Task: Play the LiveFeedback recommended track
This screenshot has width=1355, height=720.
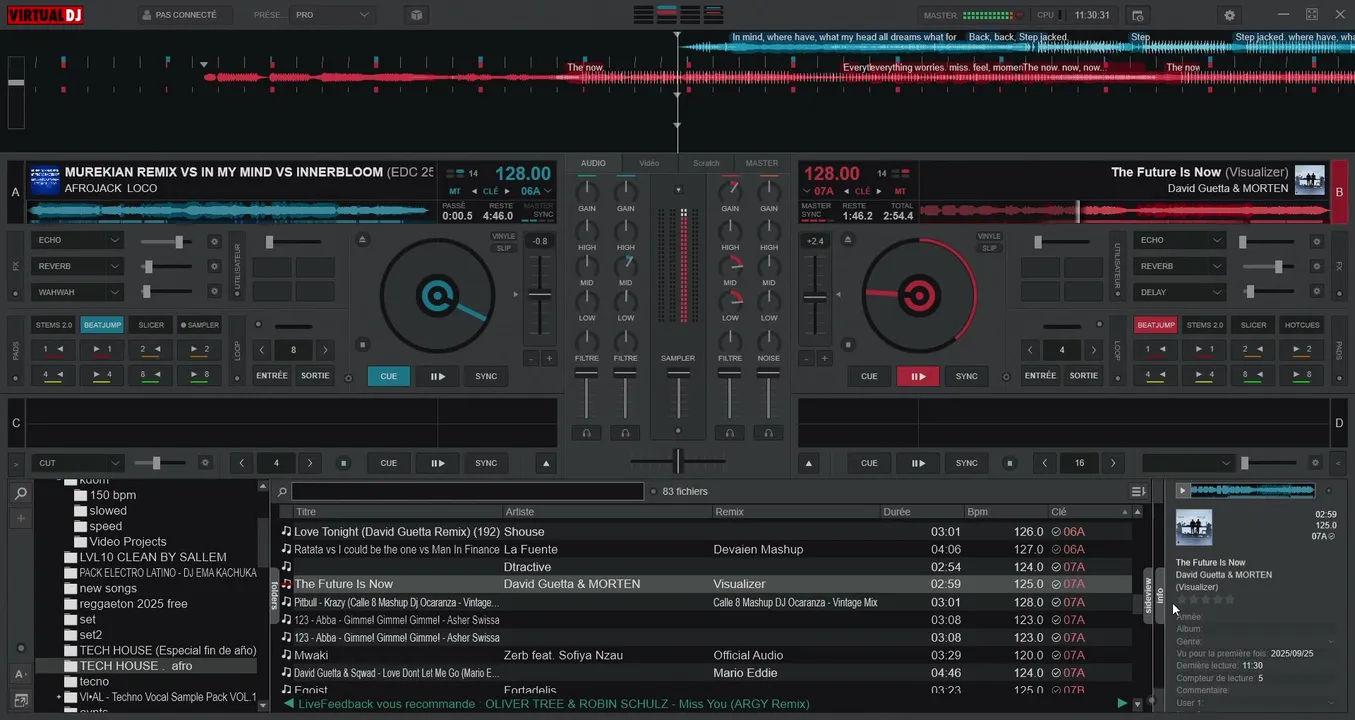Action: pyautogui.click(x=1122, y=704)
